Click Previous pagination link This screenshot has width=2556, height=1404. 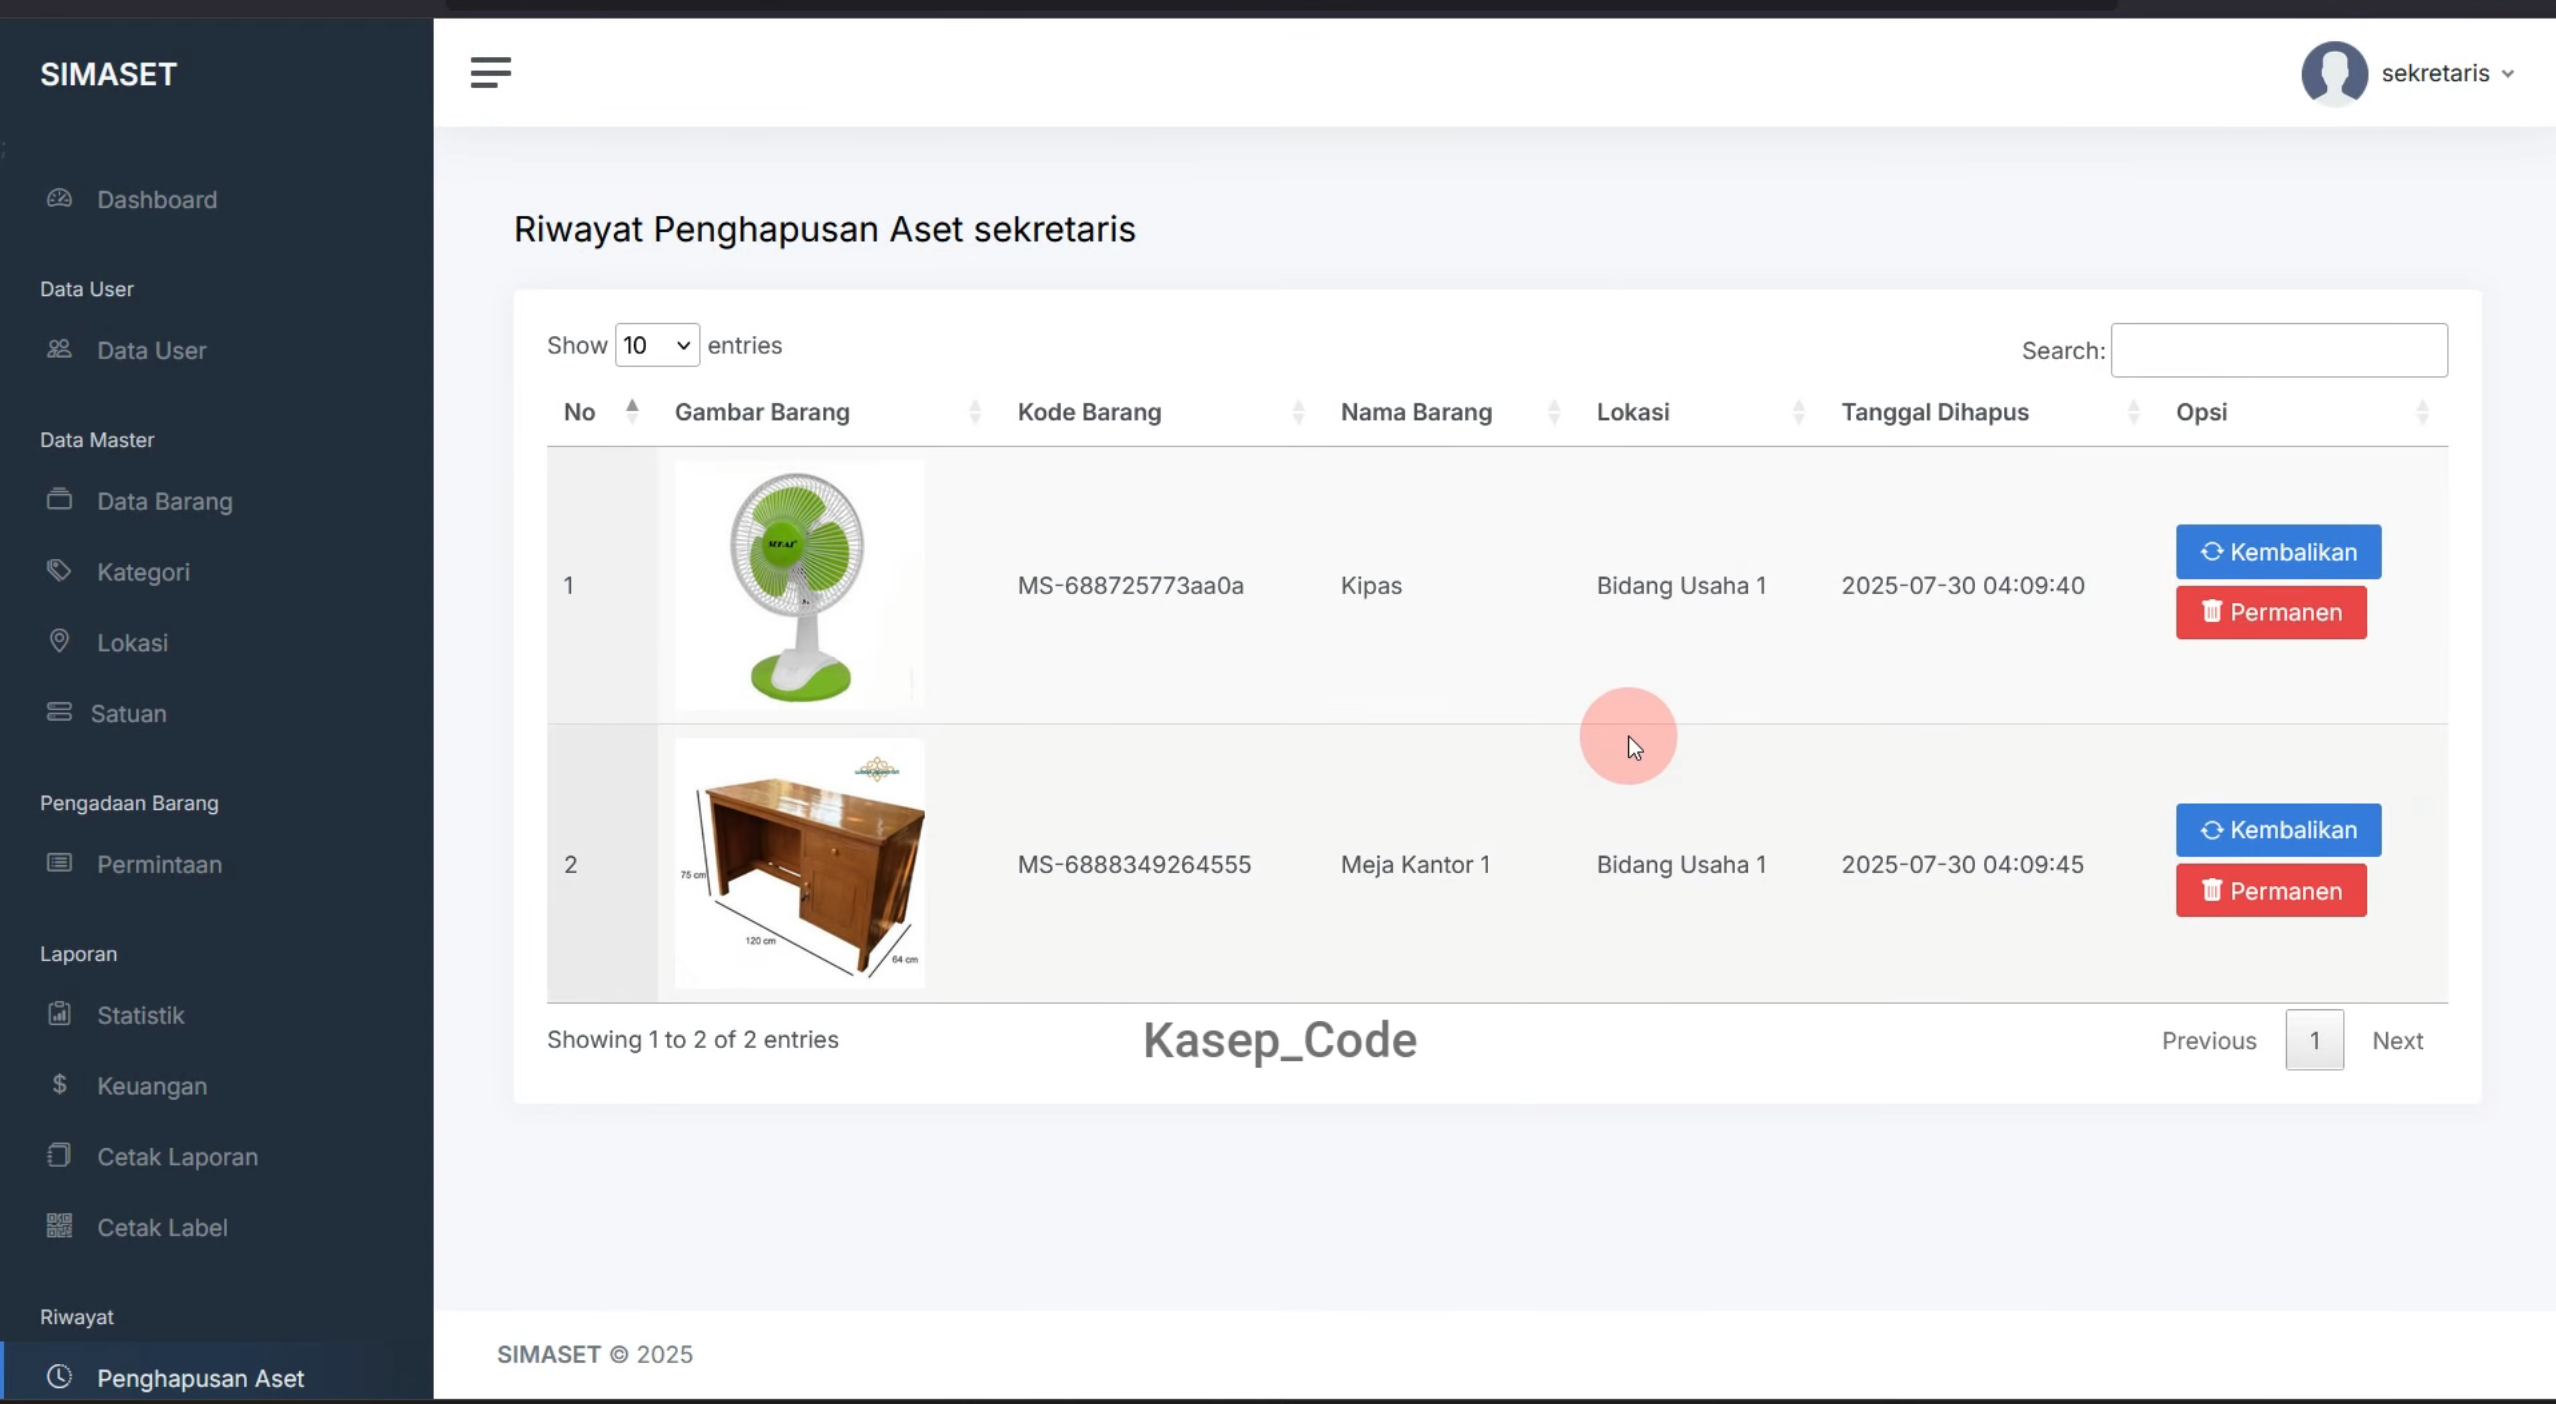[2209, 1041]
